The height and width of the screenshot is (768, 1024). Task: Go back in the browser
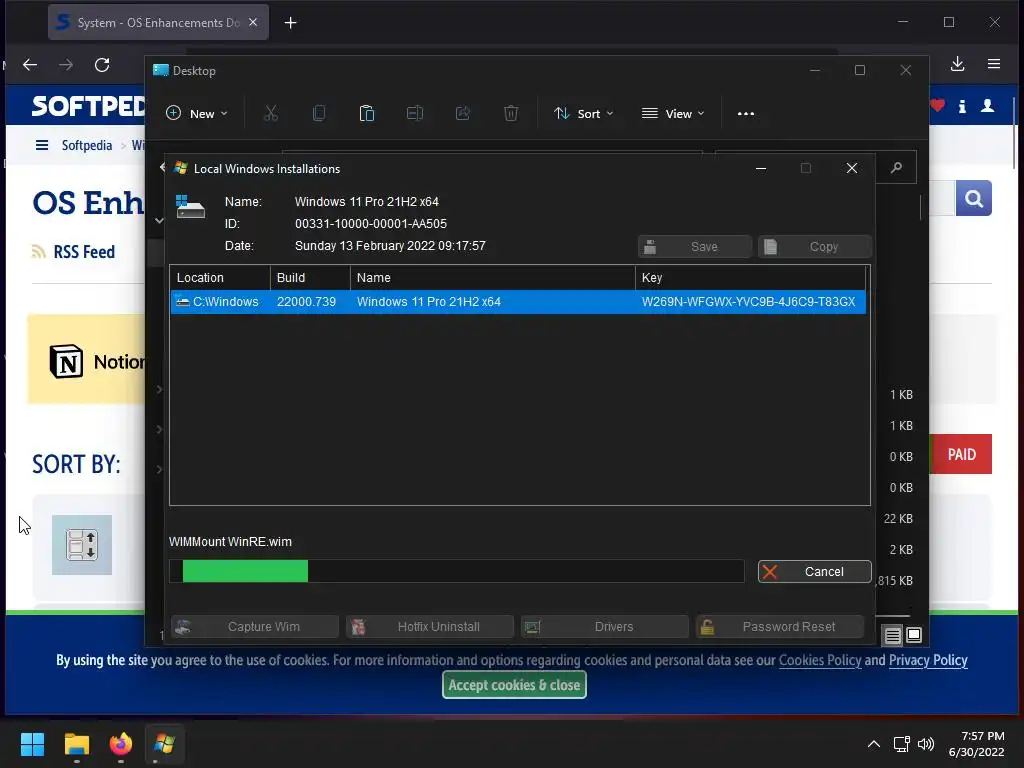[30, 65]
